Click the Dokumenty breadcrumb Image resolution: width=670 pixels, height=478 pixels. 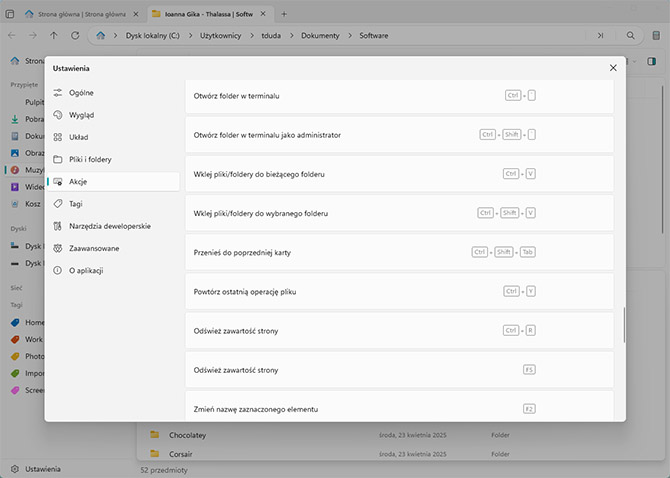[x=320, y=36]
